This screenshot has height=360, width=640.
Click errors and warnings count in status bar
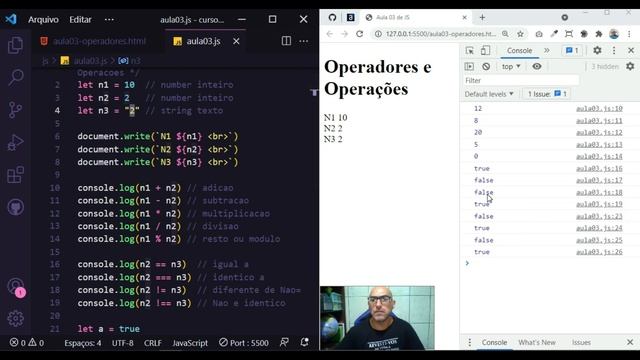tap(27, 343)
